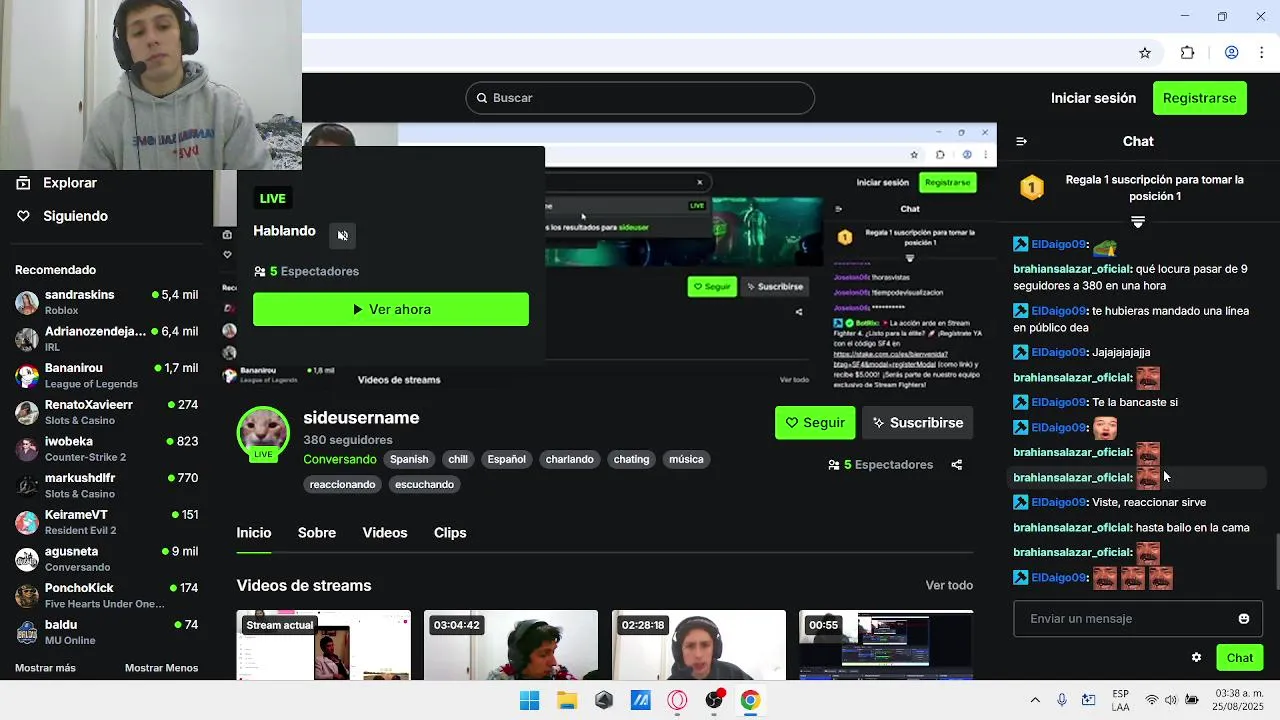
Task: Open Bananirou recommended channel
Action: coord(106,376)
